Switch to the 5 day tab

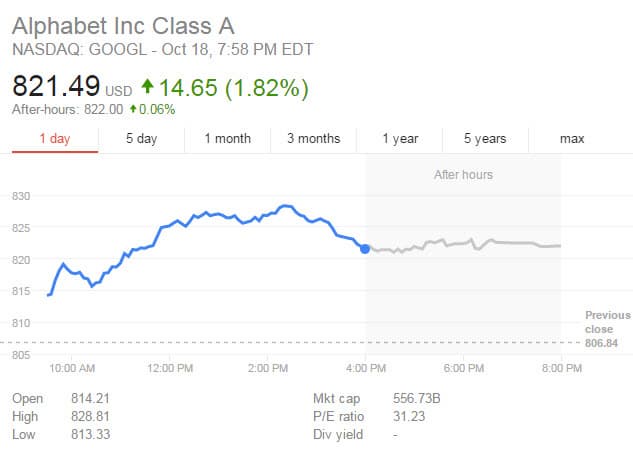(142, 139)
